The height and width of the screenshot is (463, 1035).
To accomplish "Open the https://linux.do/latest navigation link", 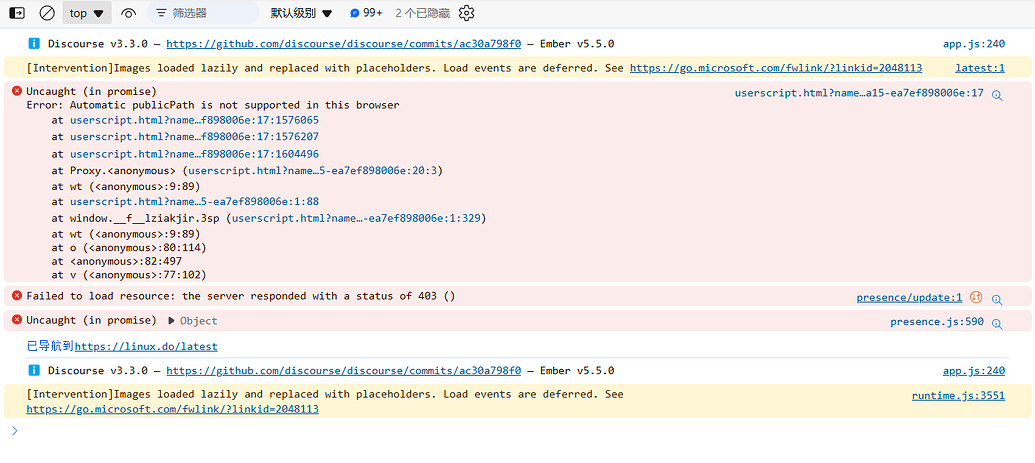I will pos(146,346).
